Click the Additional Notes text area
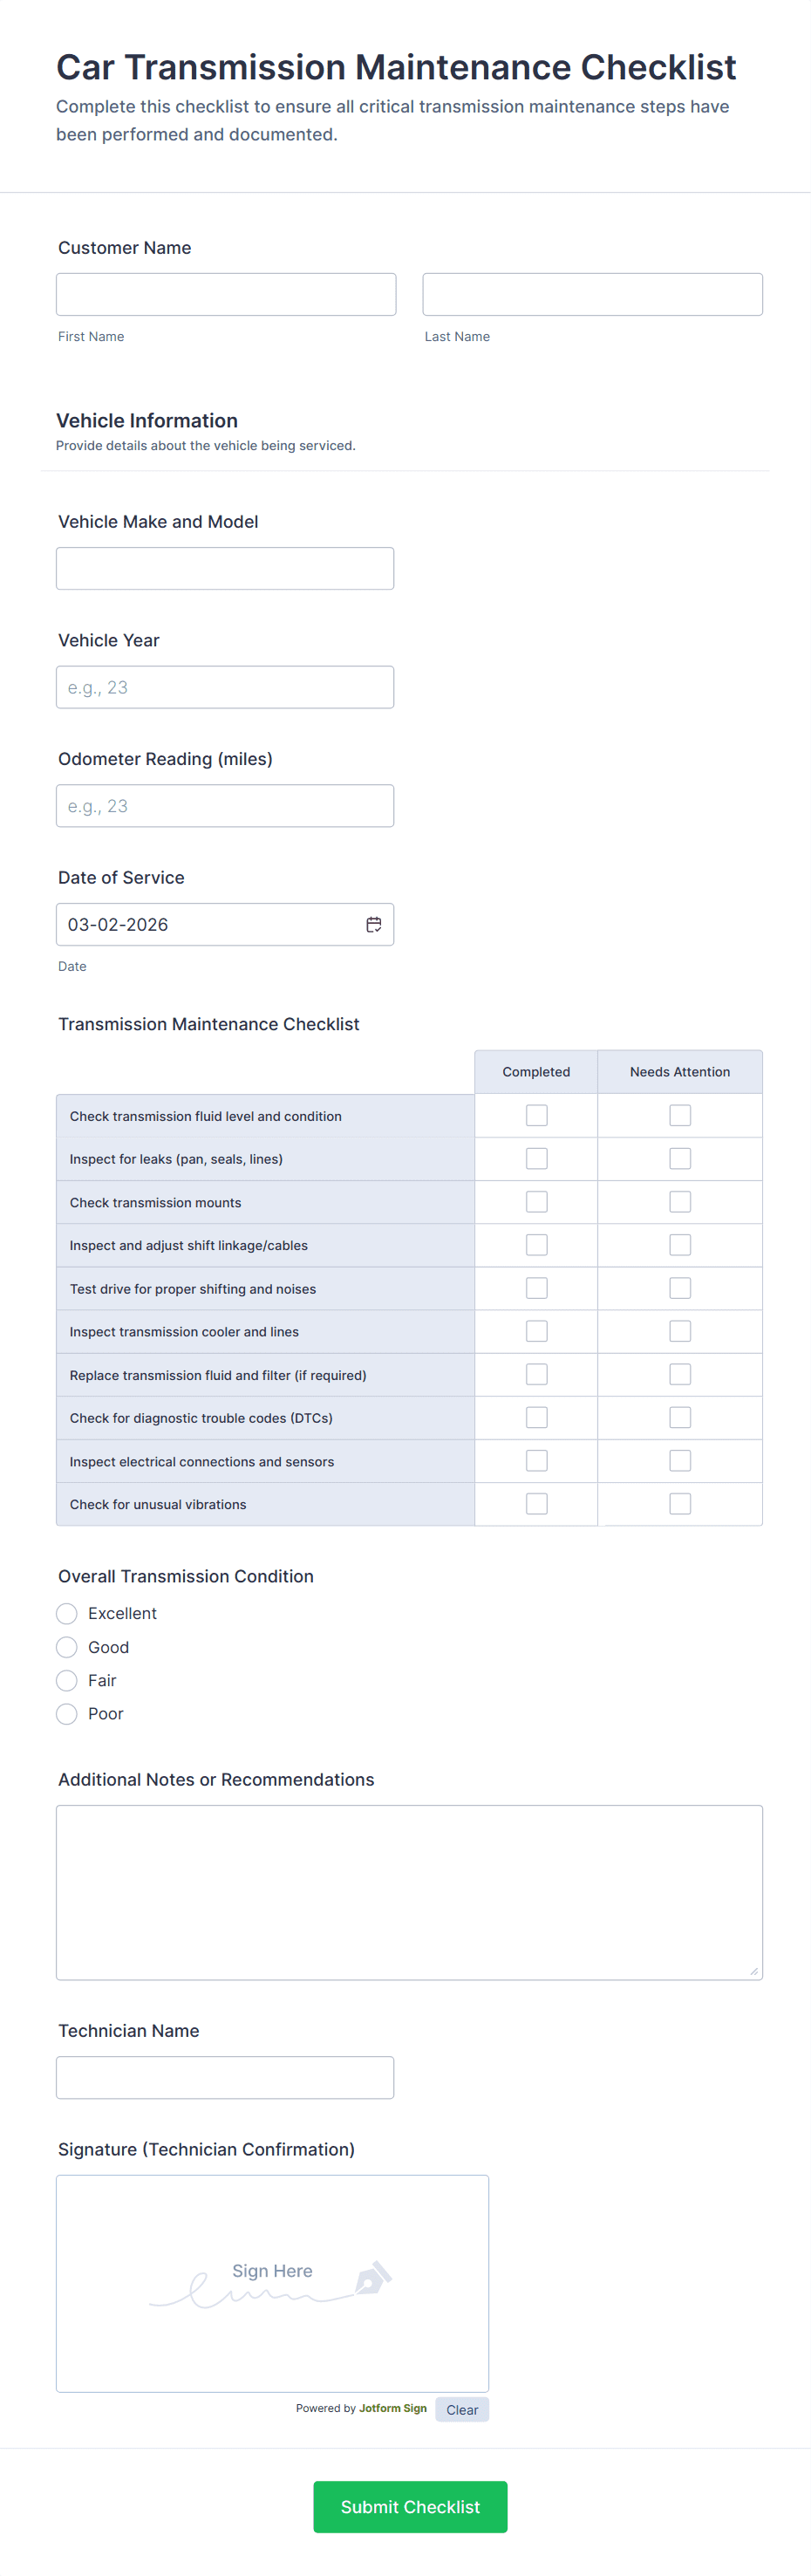The width and height of the screenshot is (811, 2576). click(409, 1892)
